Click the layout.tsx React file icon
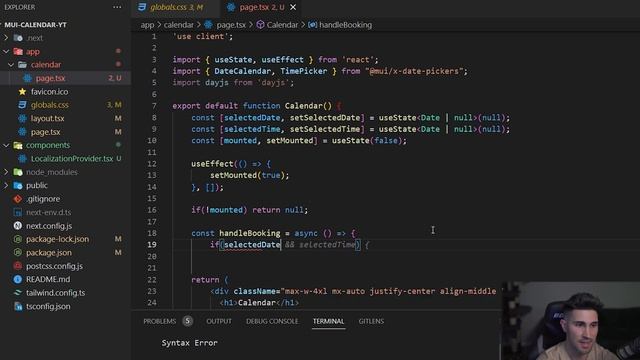The width and height of the screenshot is (640, 360). pyautogui.click(x=22, y=118)
